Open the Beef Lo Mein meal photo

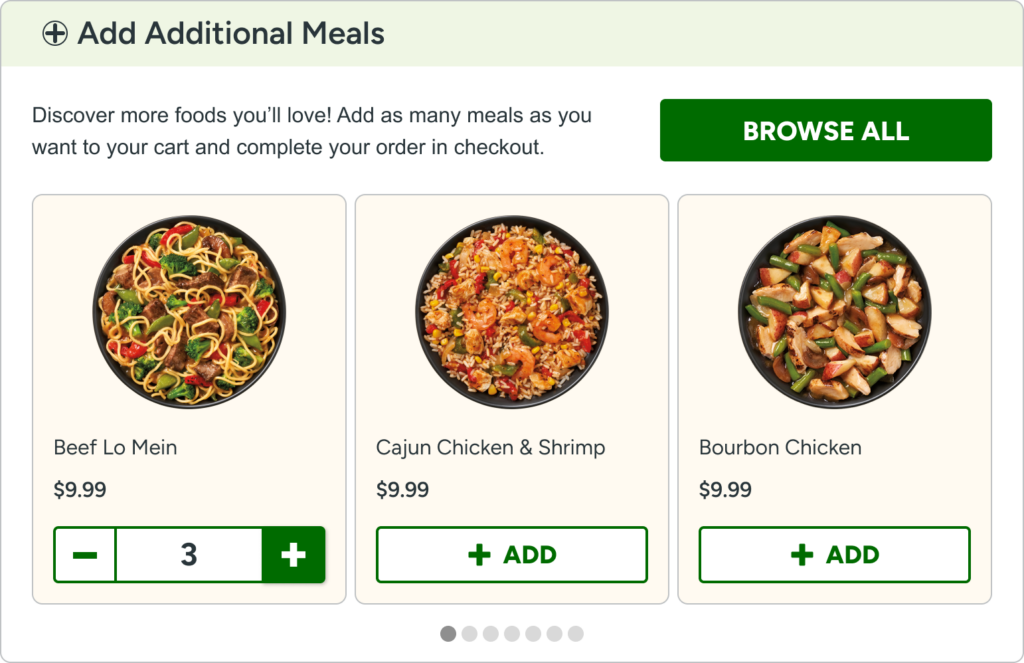[189, 312]
